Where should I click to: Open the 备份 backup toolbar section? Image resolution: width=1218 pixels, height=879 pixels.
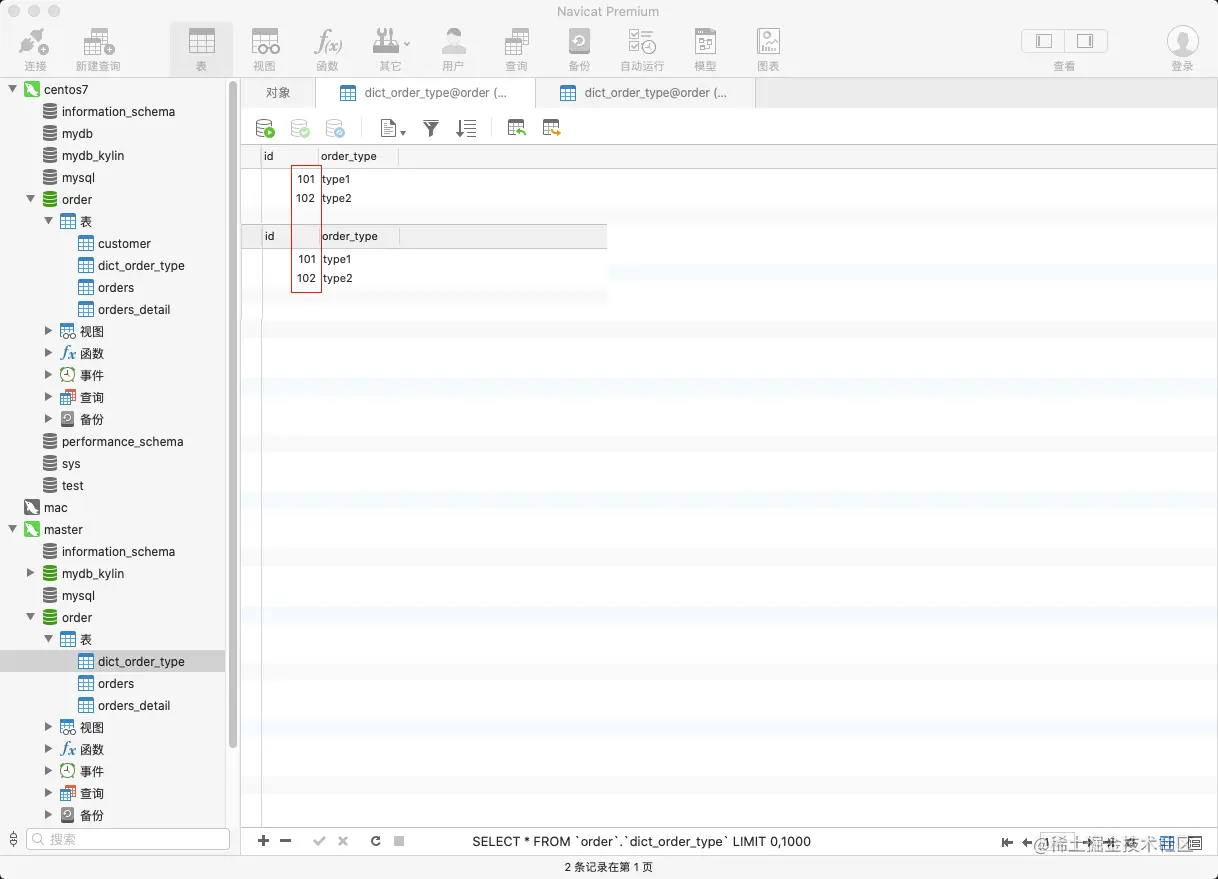(x=579, y=49)
